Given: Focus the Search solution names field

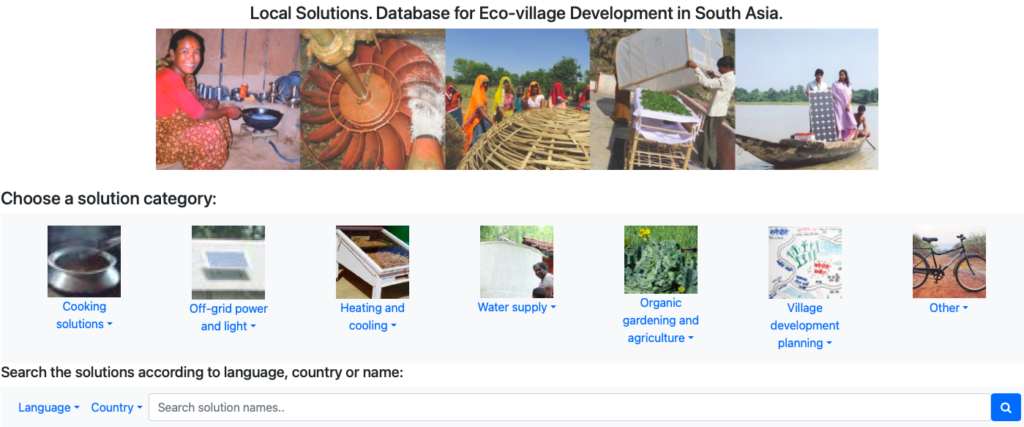Looking at the screenshot, I should click(x=569, y=407).
